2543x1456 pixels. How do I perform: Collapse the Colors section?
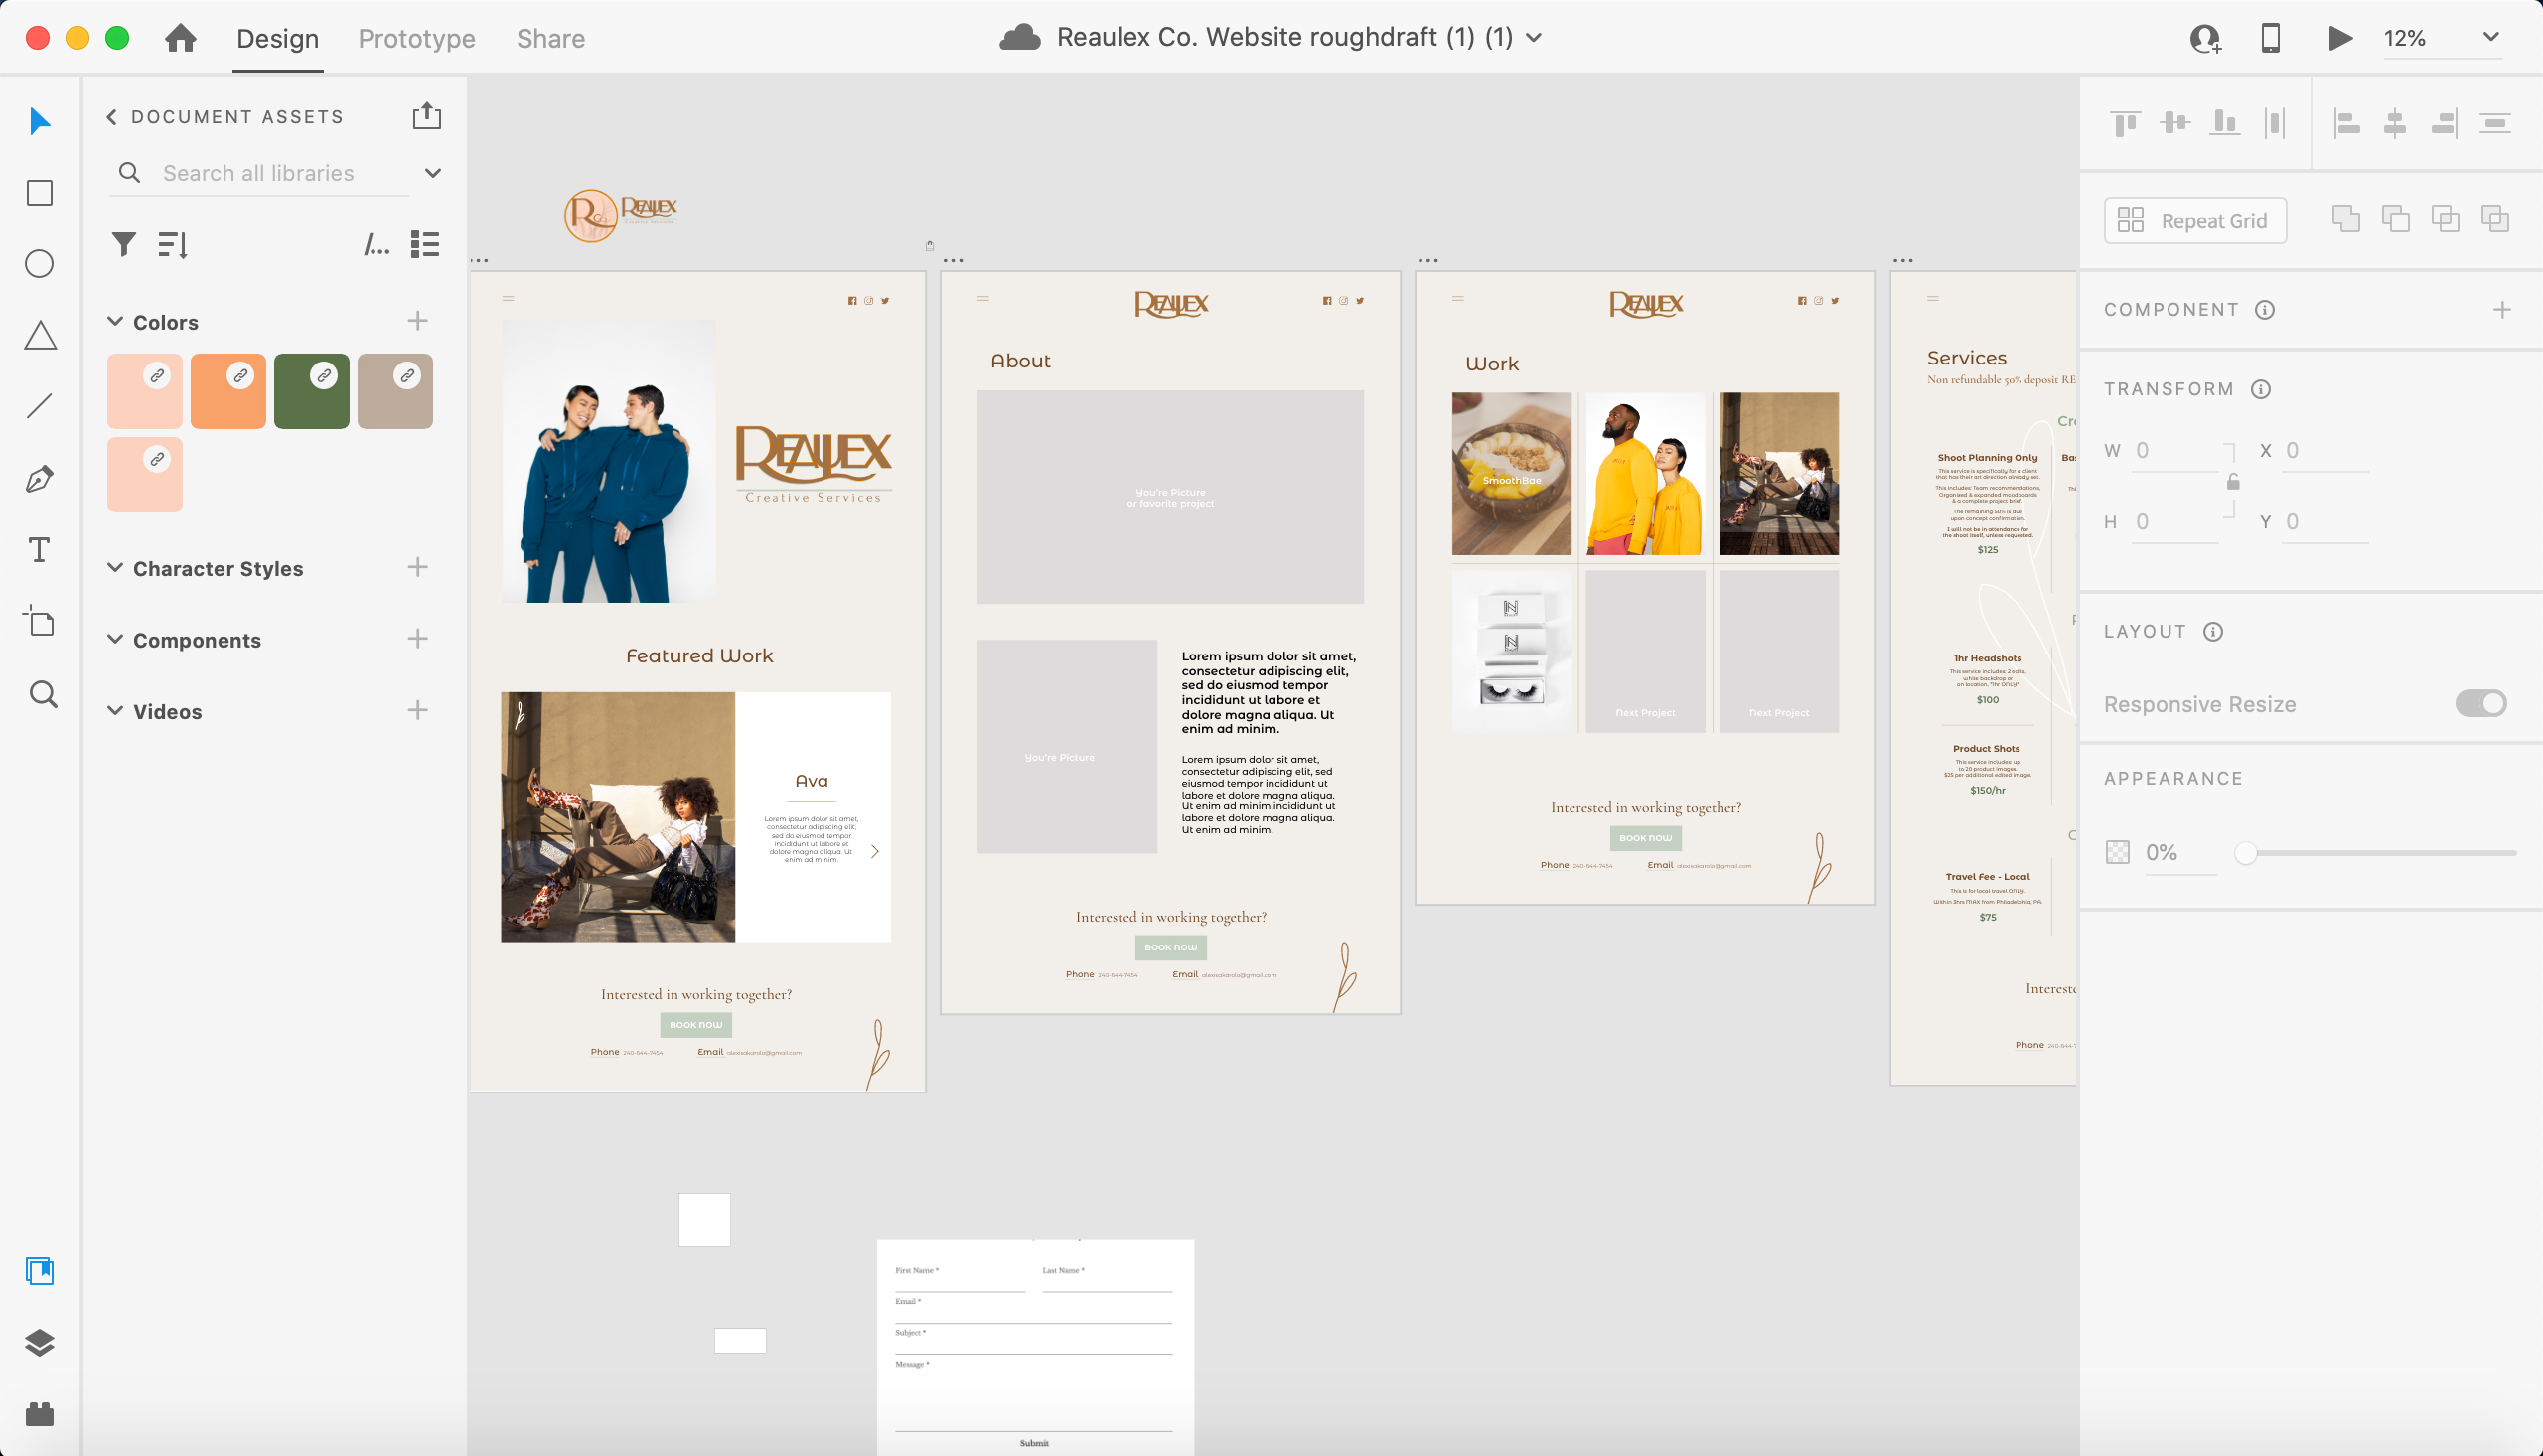[115, 322]
